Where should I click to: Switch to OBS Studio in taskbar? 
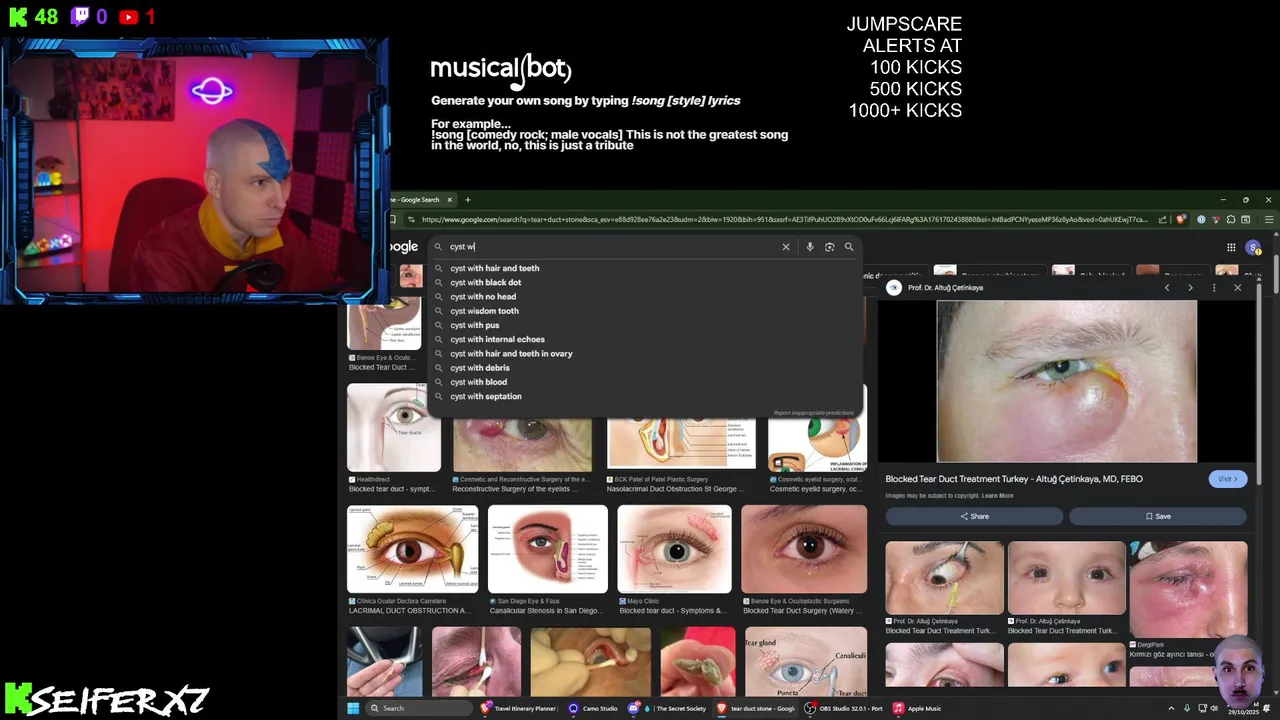pyautogui.click(x=845, y=708)
